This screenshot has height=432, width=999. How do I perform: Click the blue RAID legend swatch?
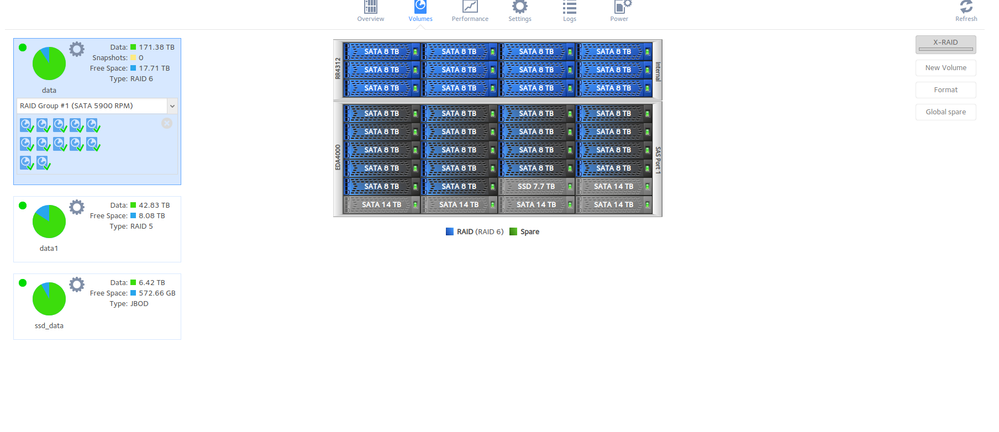click(x=450, y=232)
